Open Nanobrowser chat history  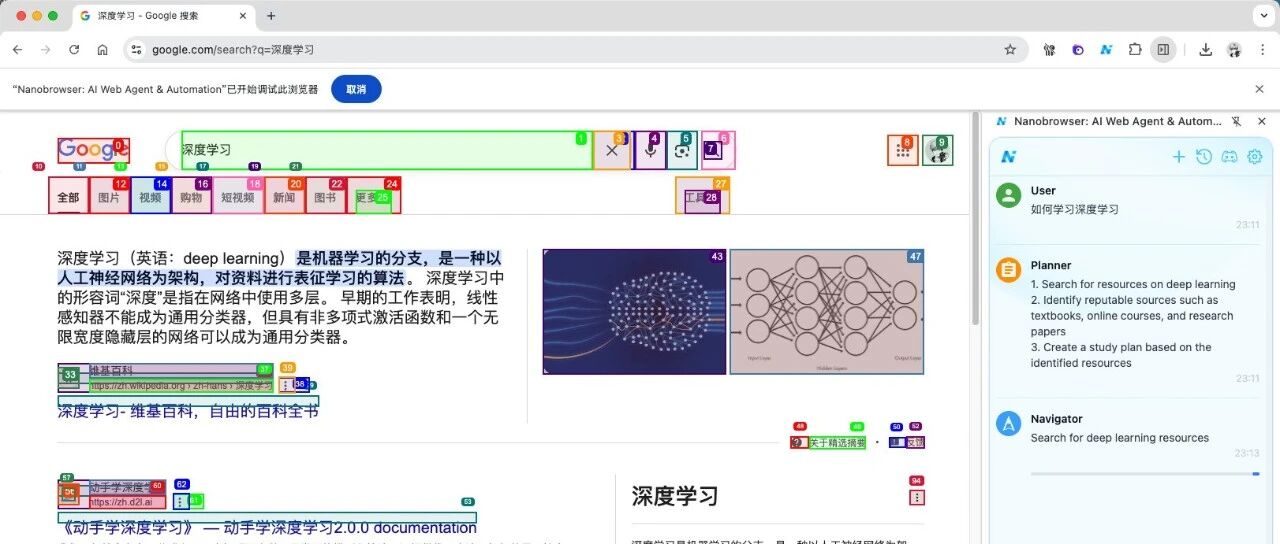tap(1204, 157)
